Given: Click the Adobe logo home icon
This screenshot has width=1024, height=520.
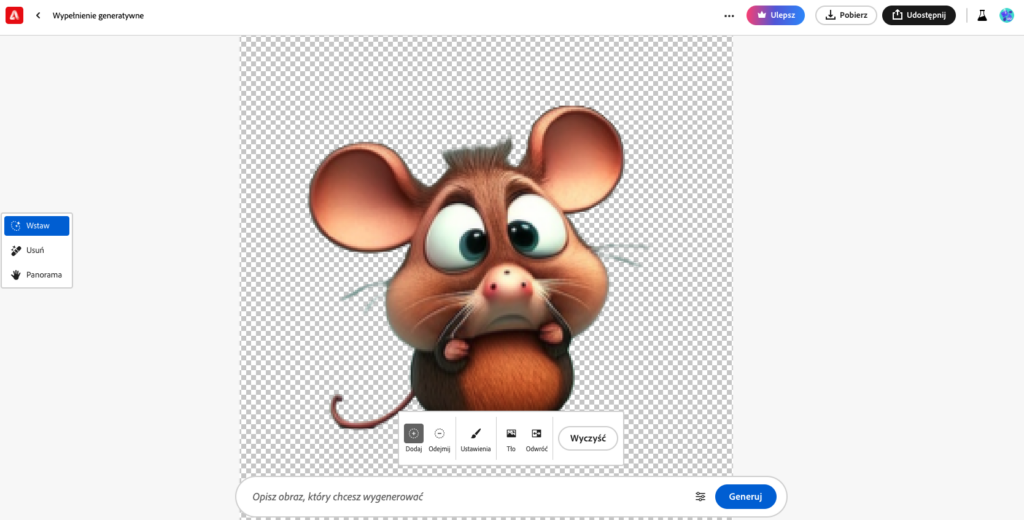Looking at the screenshot, I should (x=14, y=15).
